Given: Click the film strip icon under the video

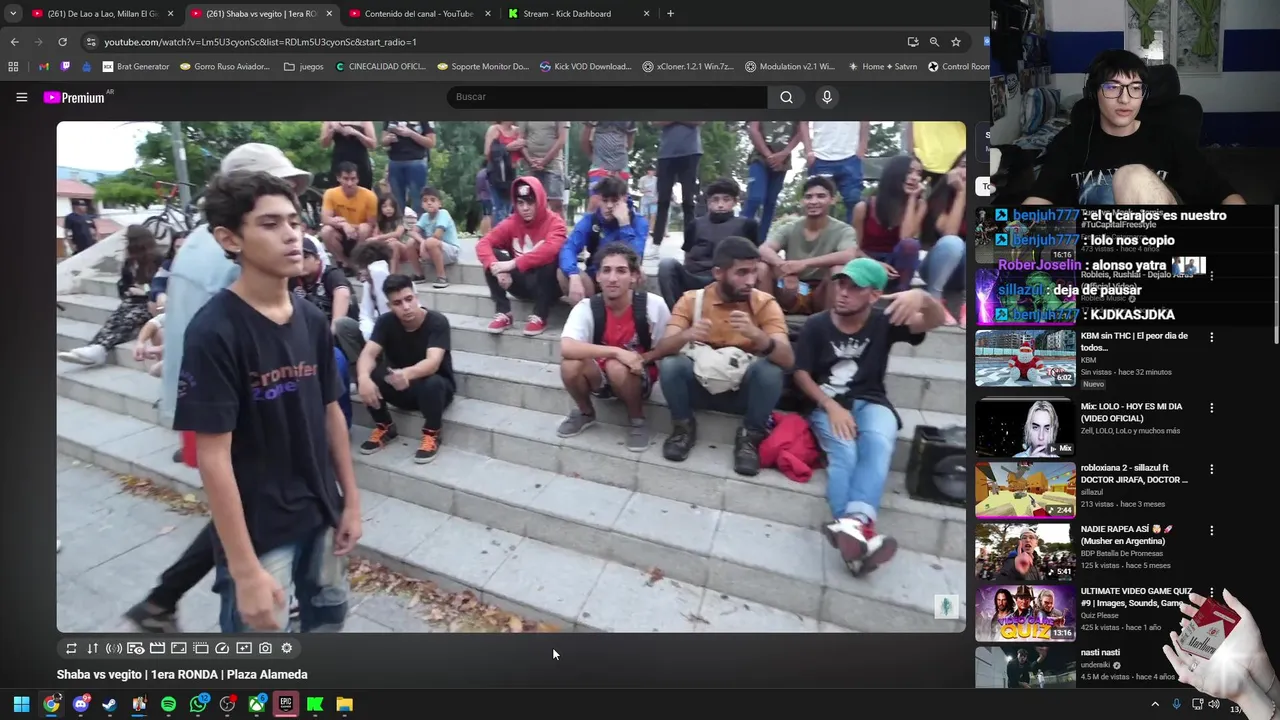Looking at the screenshot, I should [200, 648].
